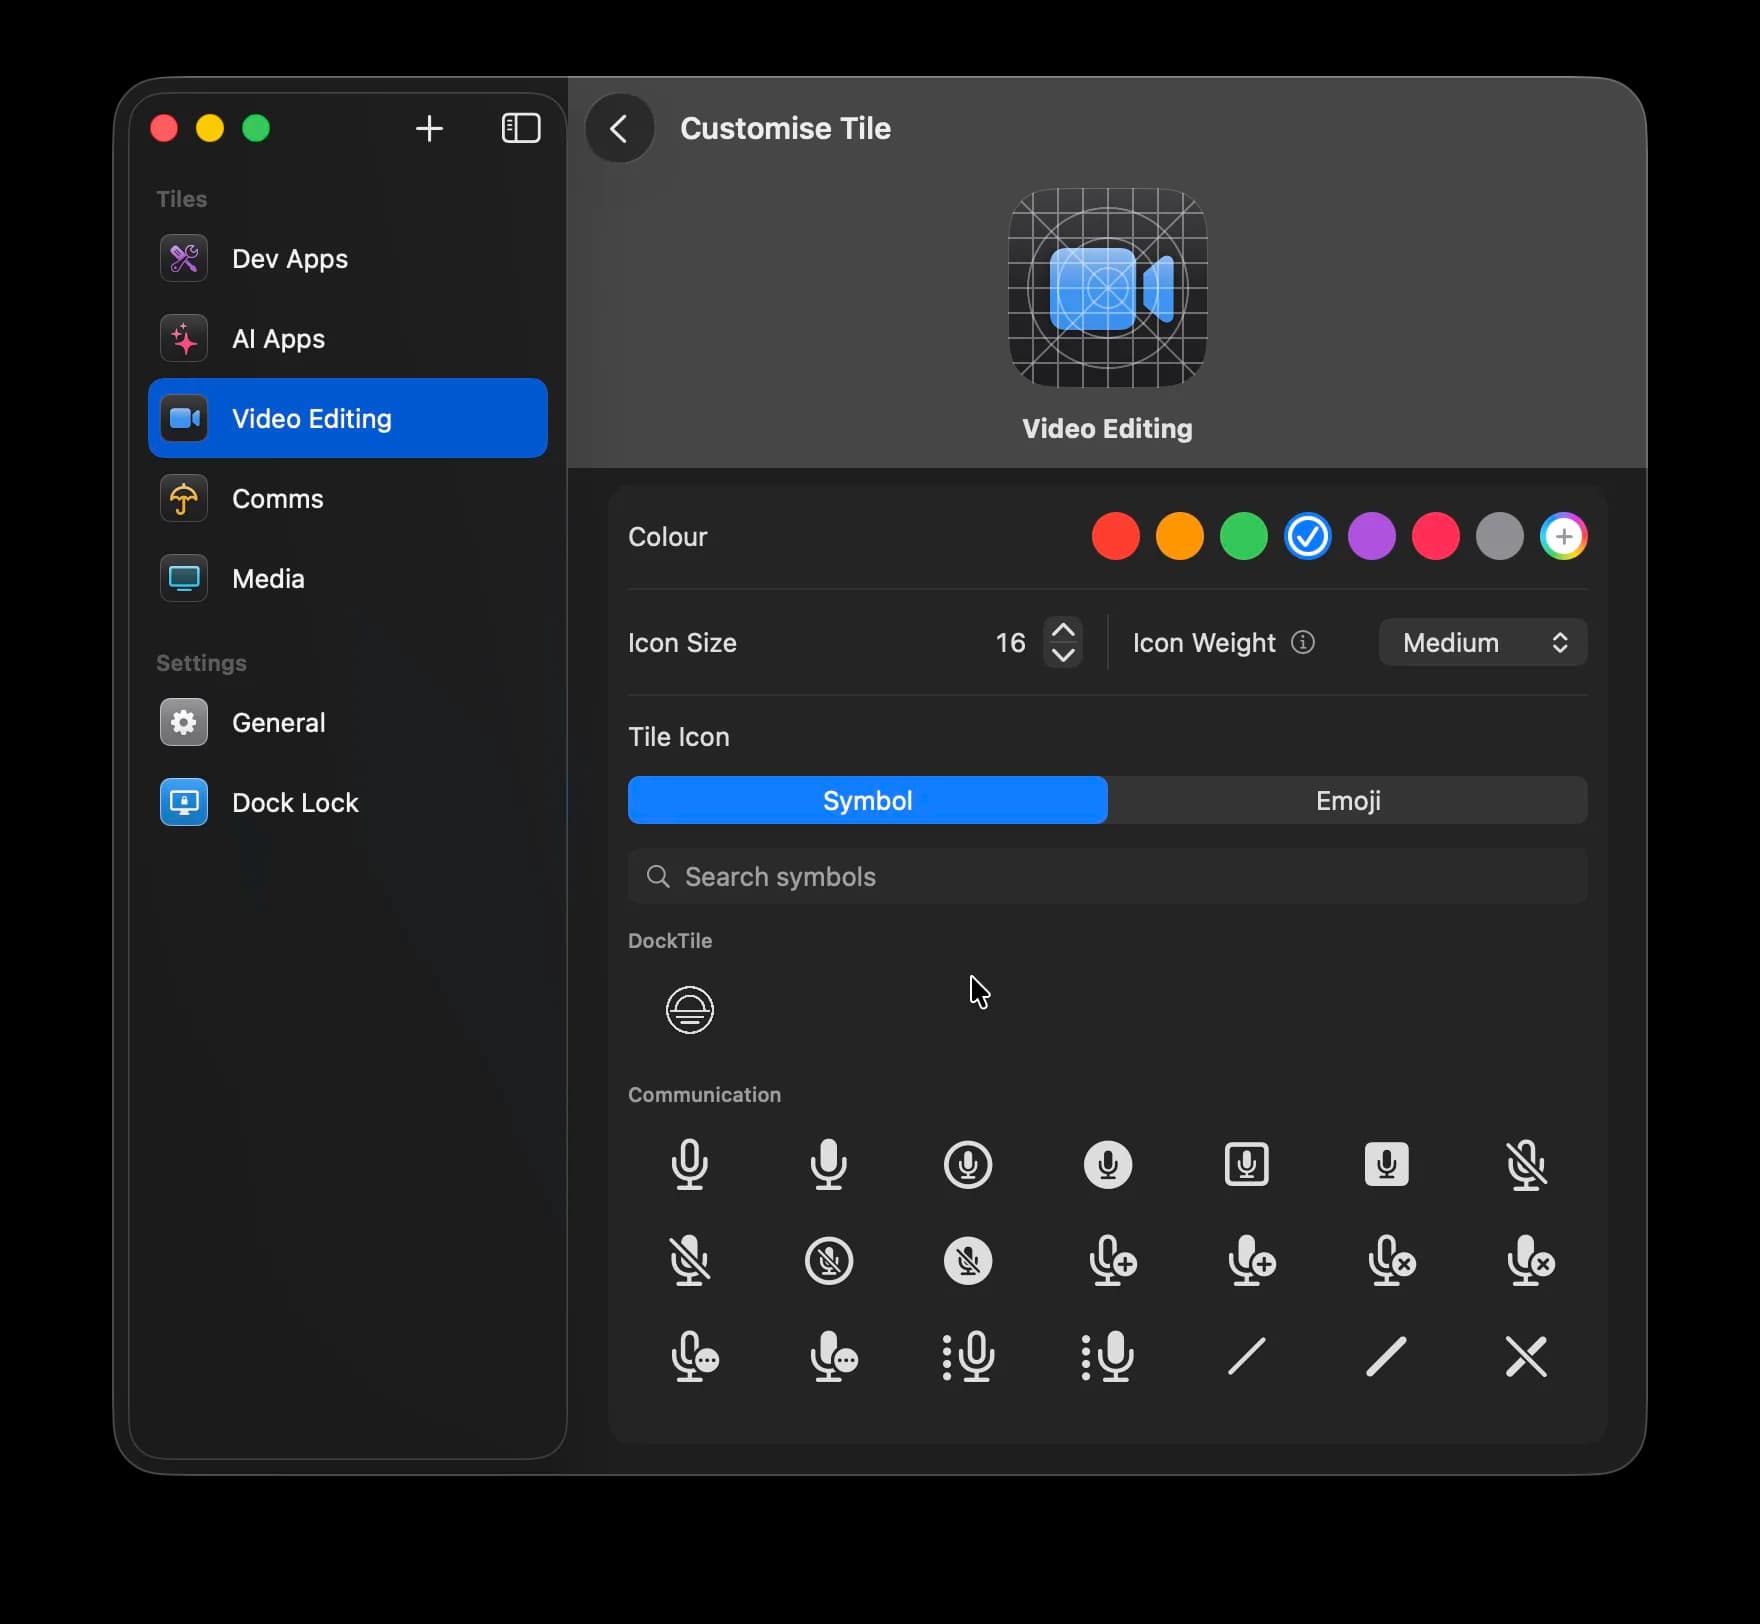Image resolution: width=1760 pixels, height=1624 pixels.
Task: Choose the pink colour swatch
Action: [x=1436, y=536]
